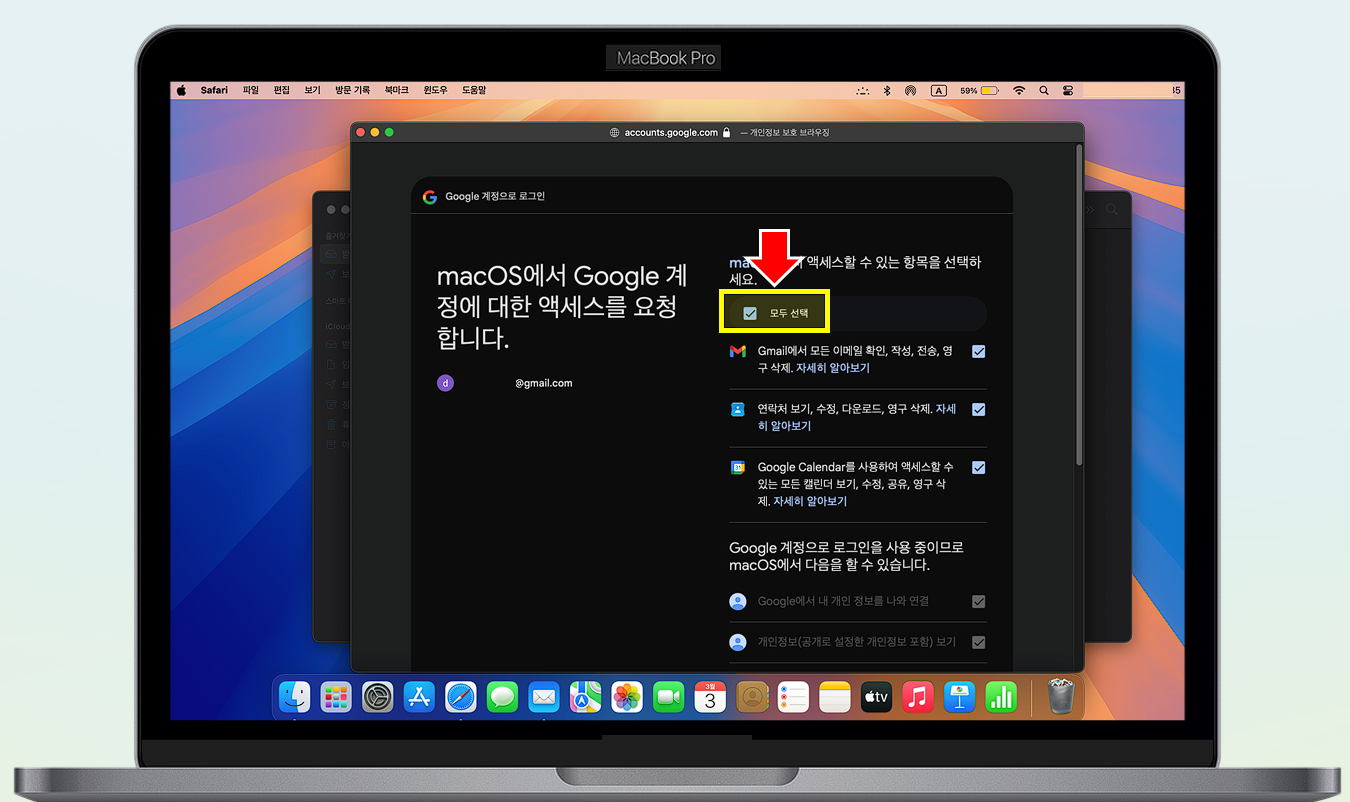Open Control Center in the menu bar

(1068, 90)
